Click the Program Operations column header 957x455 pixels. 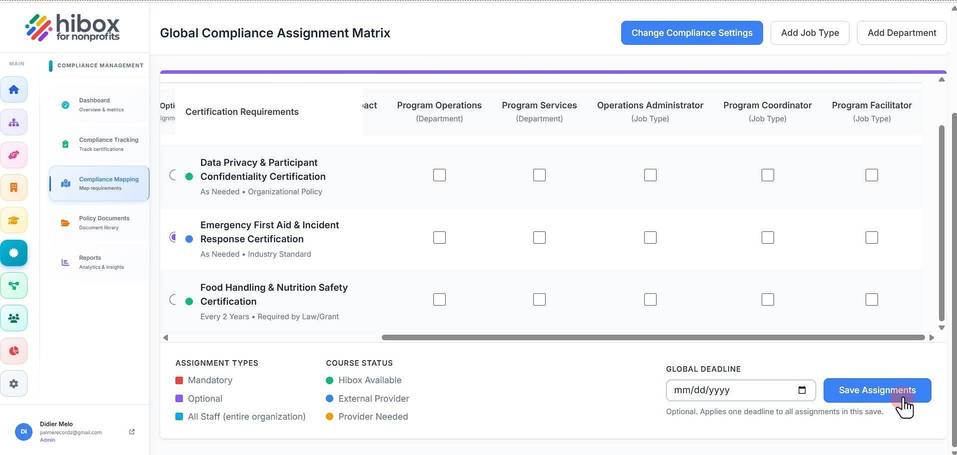coord(439,111)
